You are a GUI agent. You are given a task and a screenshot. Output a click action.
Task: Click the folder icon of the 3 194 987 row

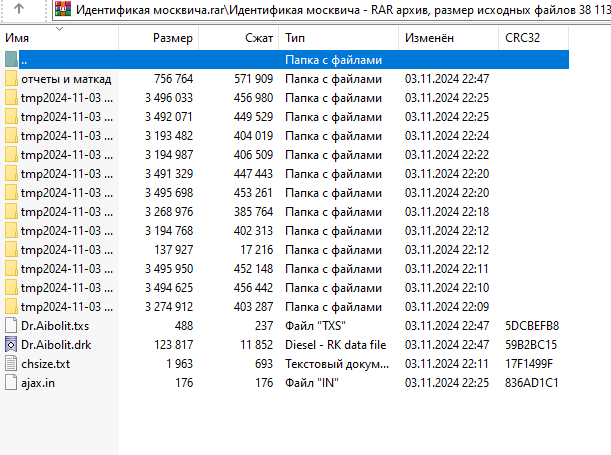pyautogui.click(x=11, y=155)
